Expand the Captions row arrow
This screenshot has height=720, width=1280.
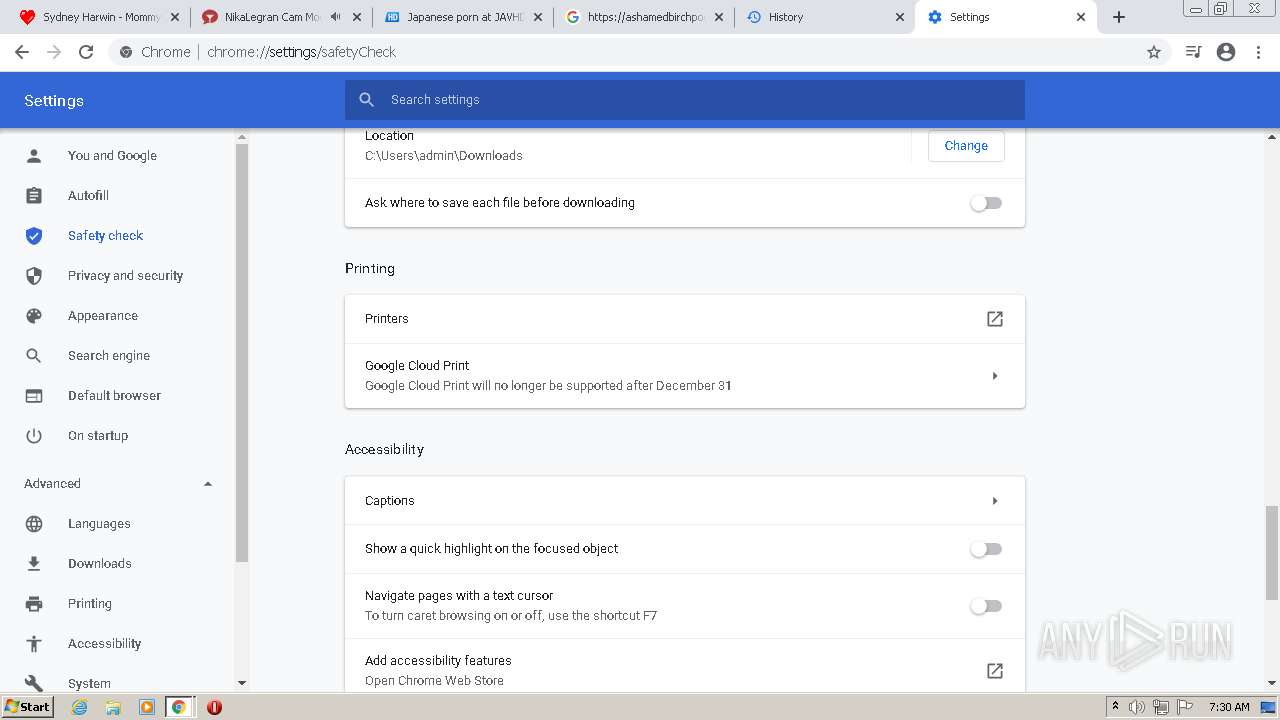tap(994, 501)
